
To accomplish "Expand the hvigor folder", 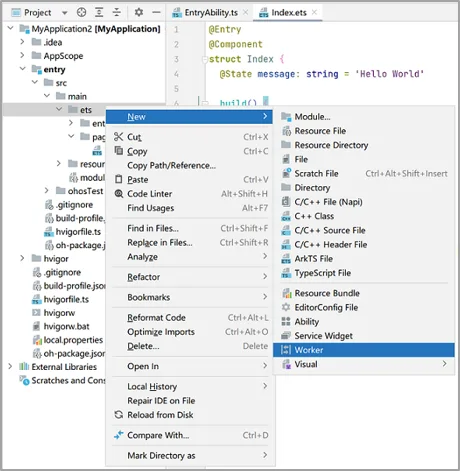I will 22,258.
